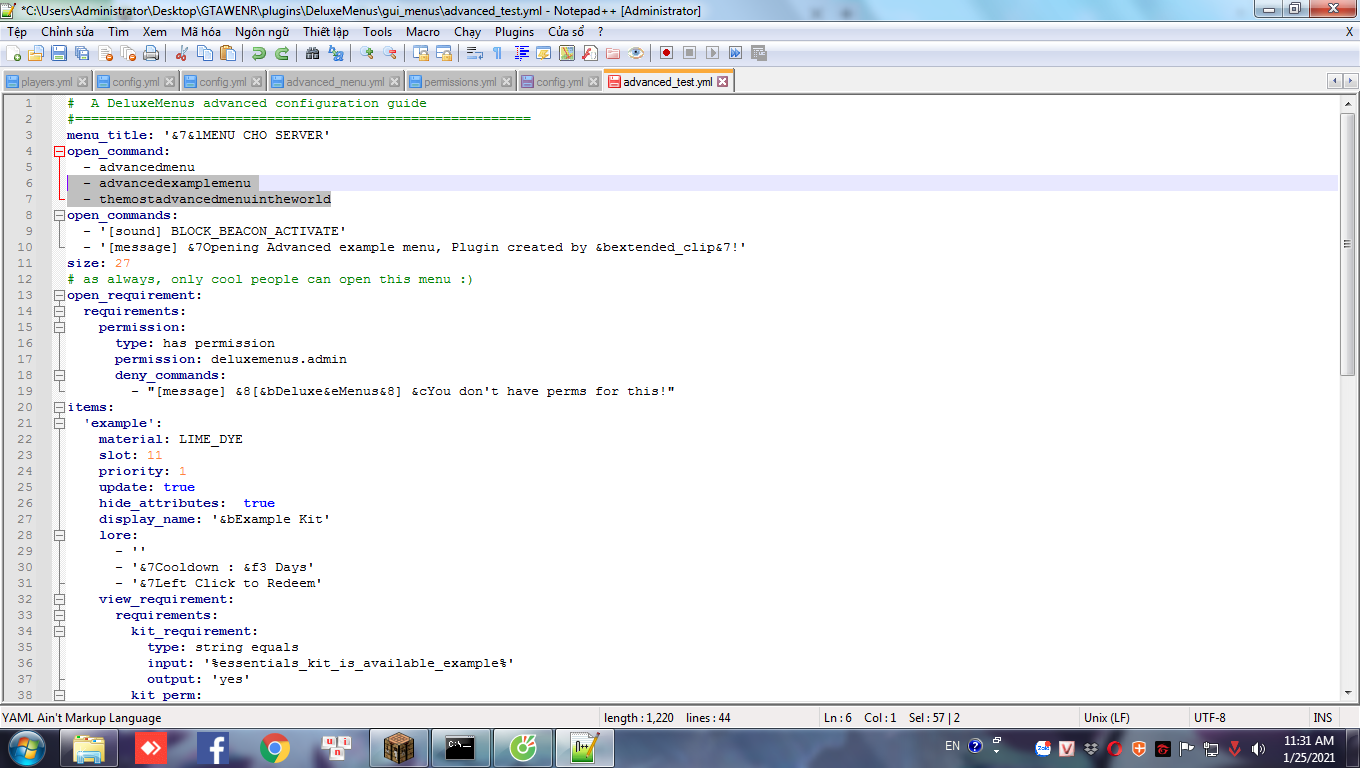
Task: Collapse the items fold on line 20
Action: [59, 408]
